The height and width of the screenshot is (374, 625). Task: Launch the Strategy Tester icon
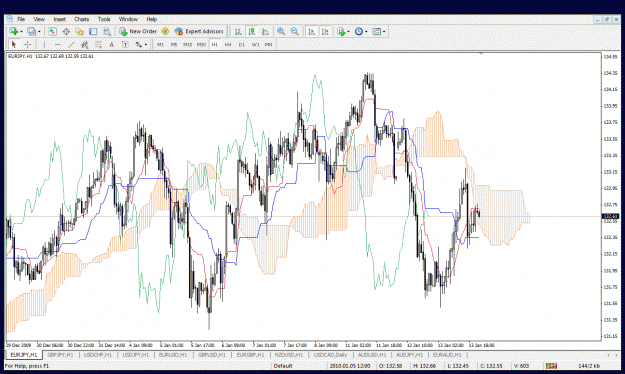pos(106,31)
